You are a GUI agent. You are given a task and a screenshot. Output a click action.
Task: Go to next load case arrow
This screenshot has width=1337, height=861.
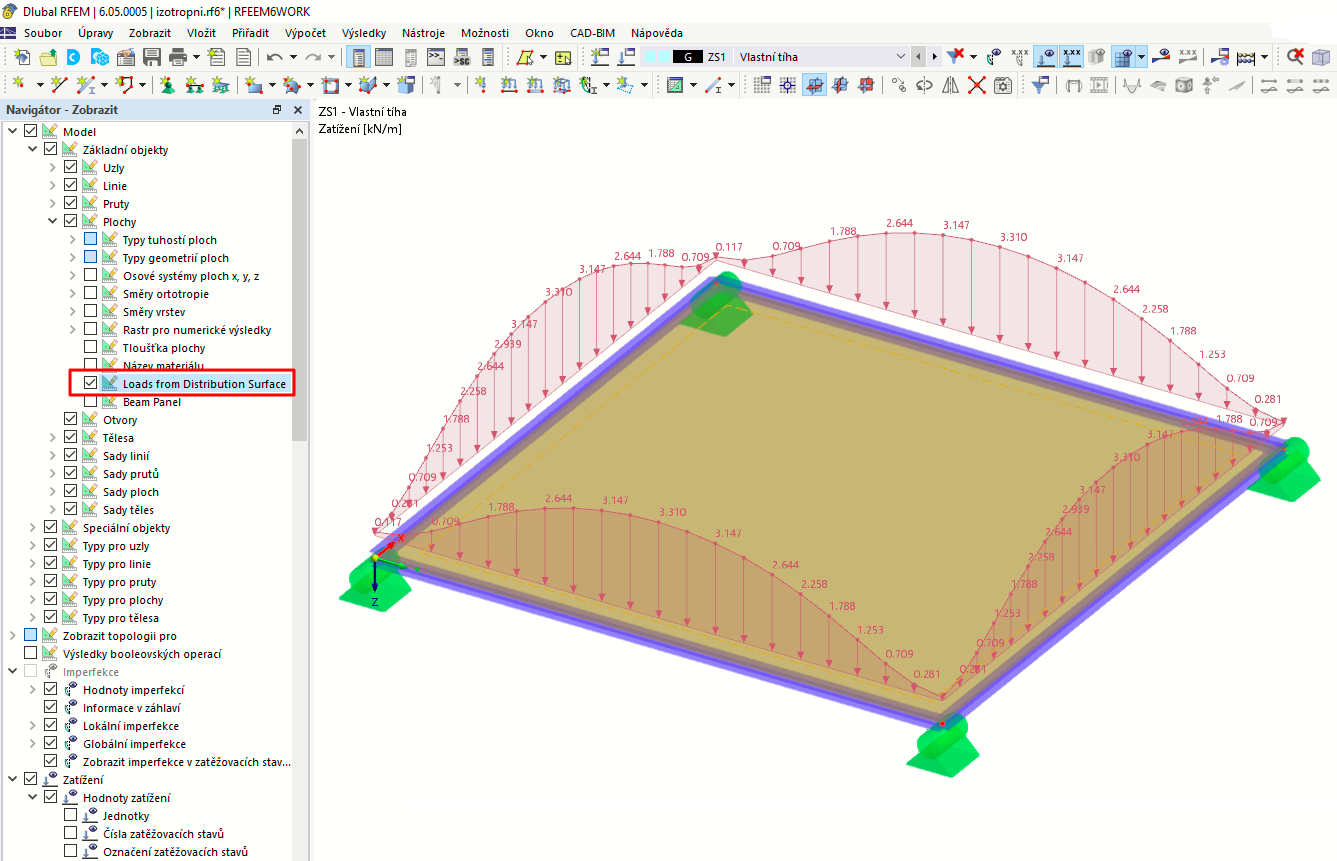[934, 57]
